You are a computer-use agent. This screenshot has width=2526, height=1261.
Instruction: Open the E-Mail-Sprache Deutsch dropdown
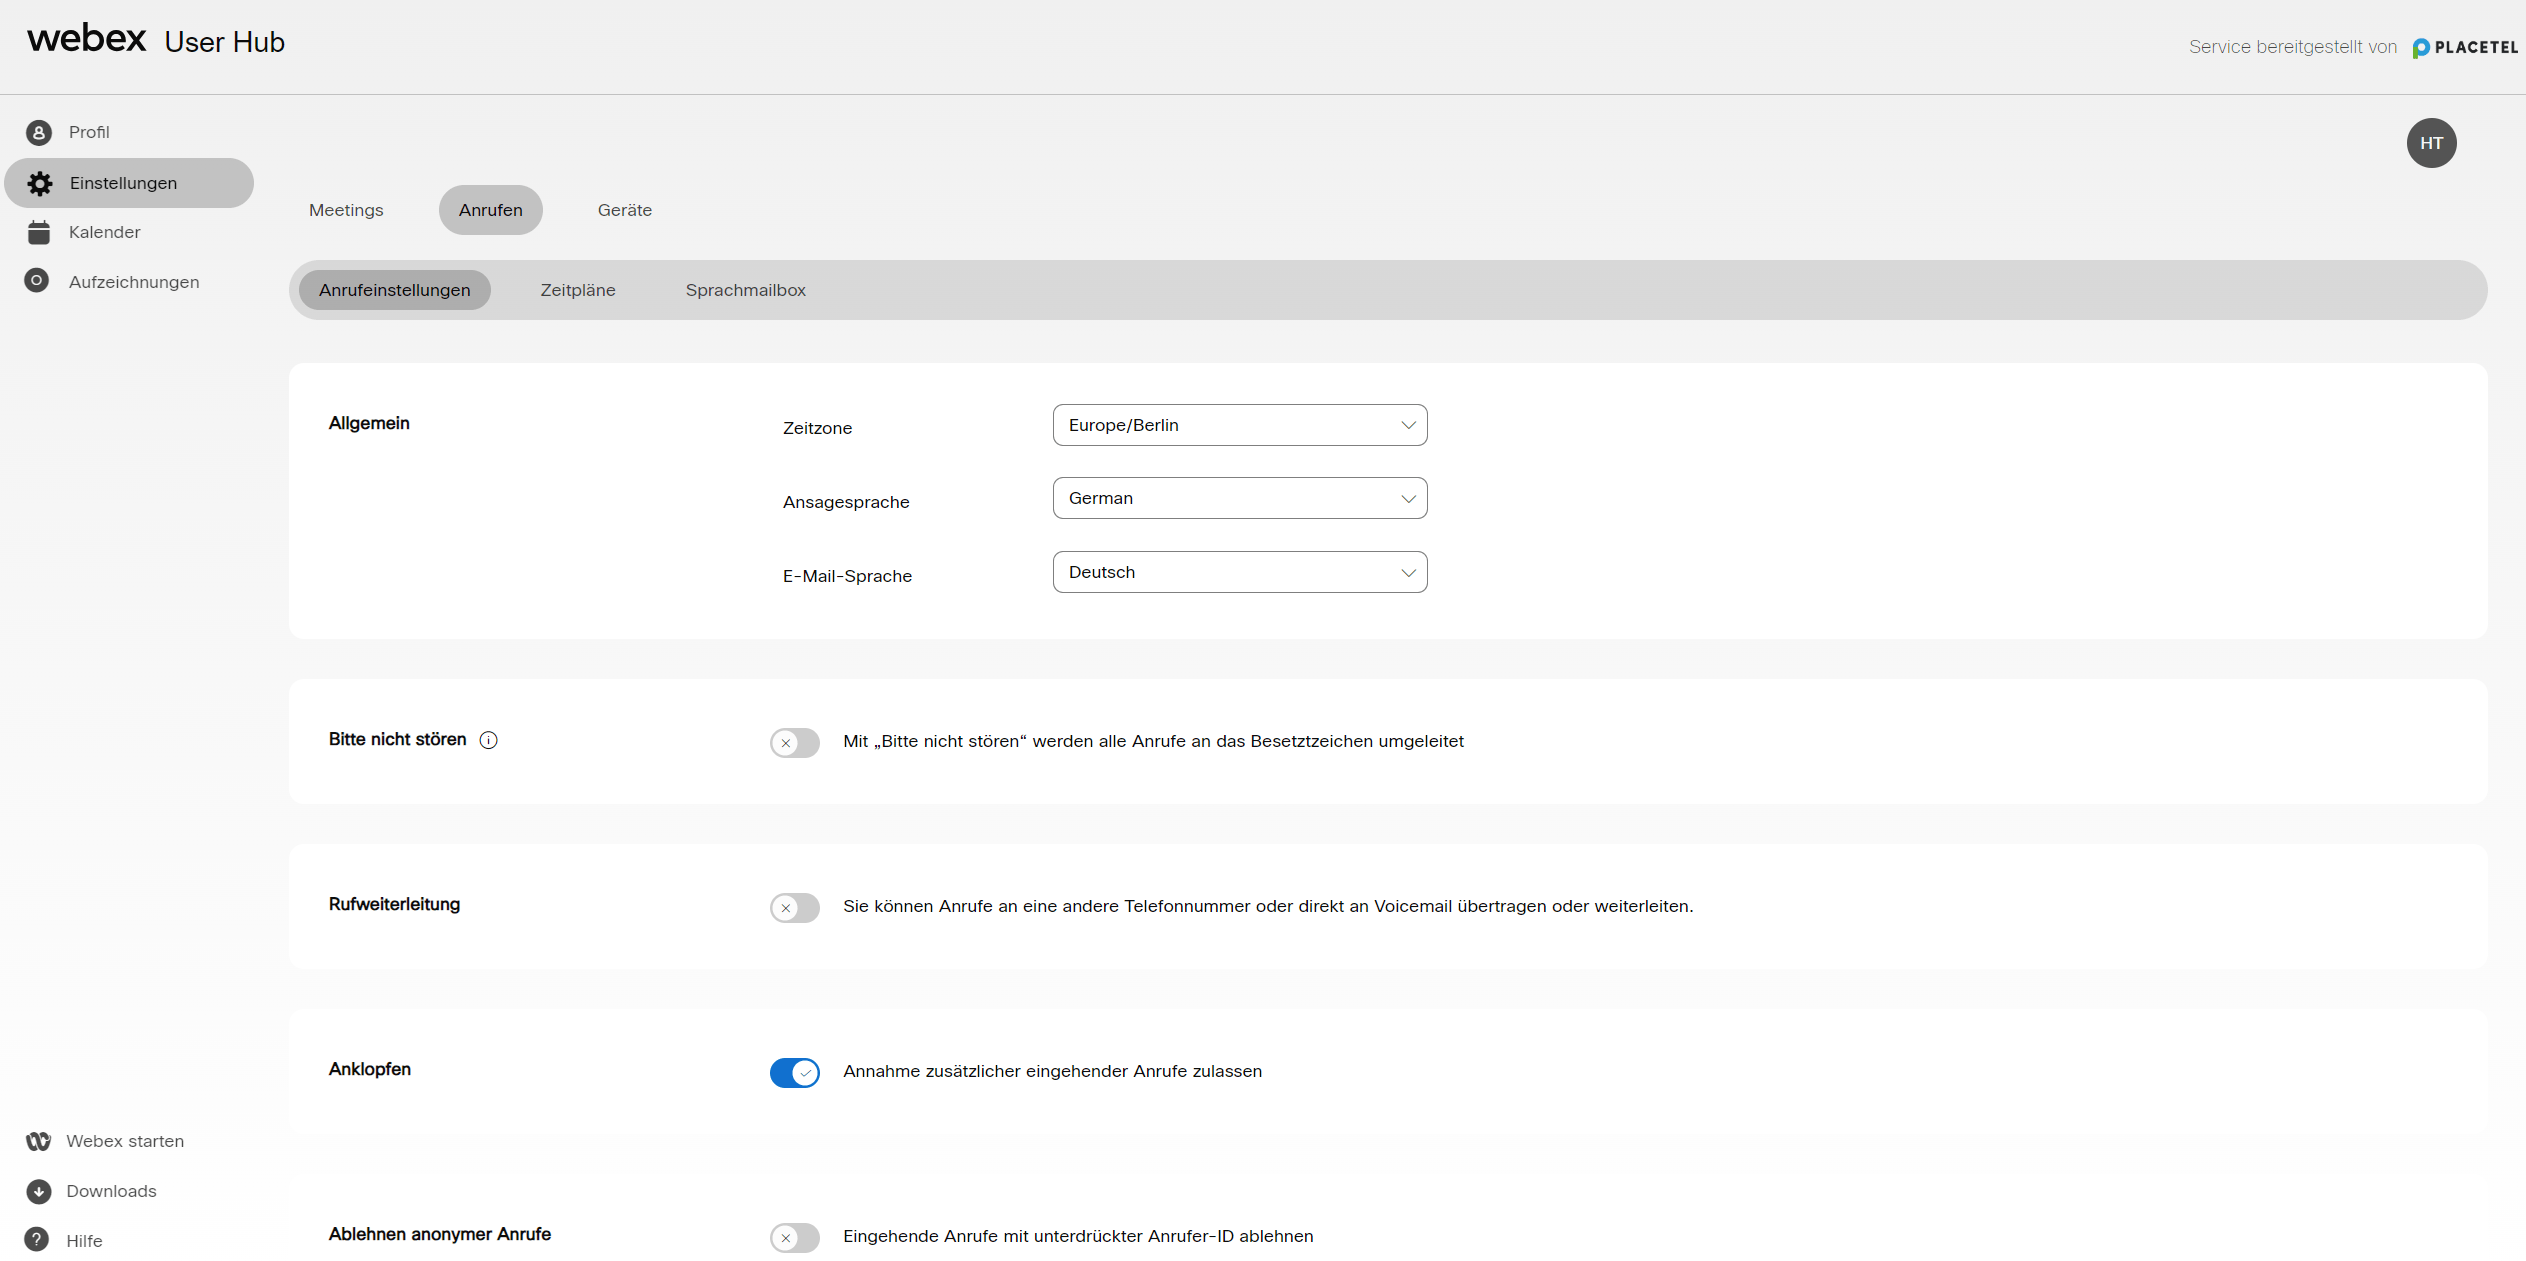1239,572
